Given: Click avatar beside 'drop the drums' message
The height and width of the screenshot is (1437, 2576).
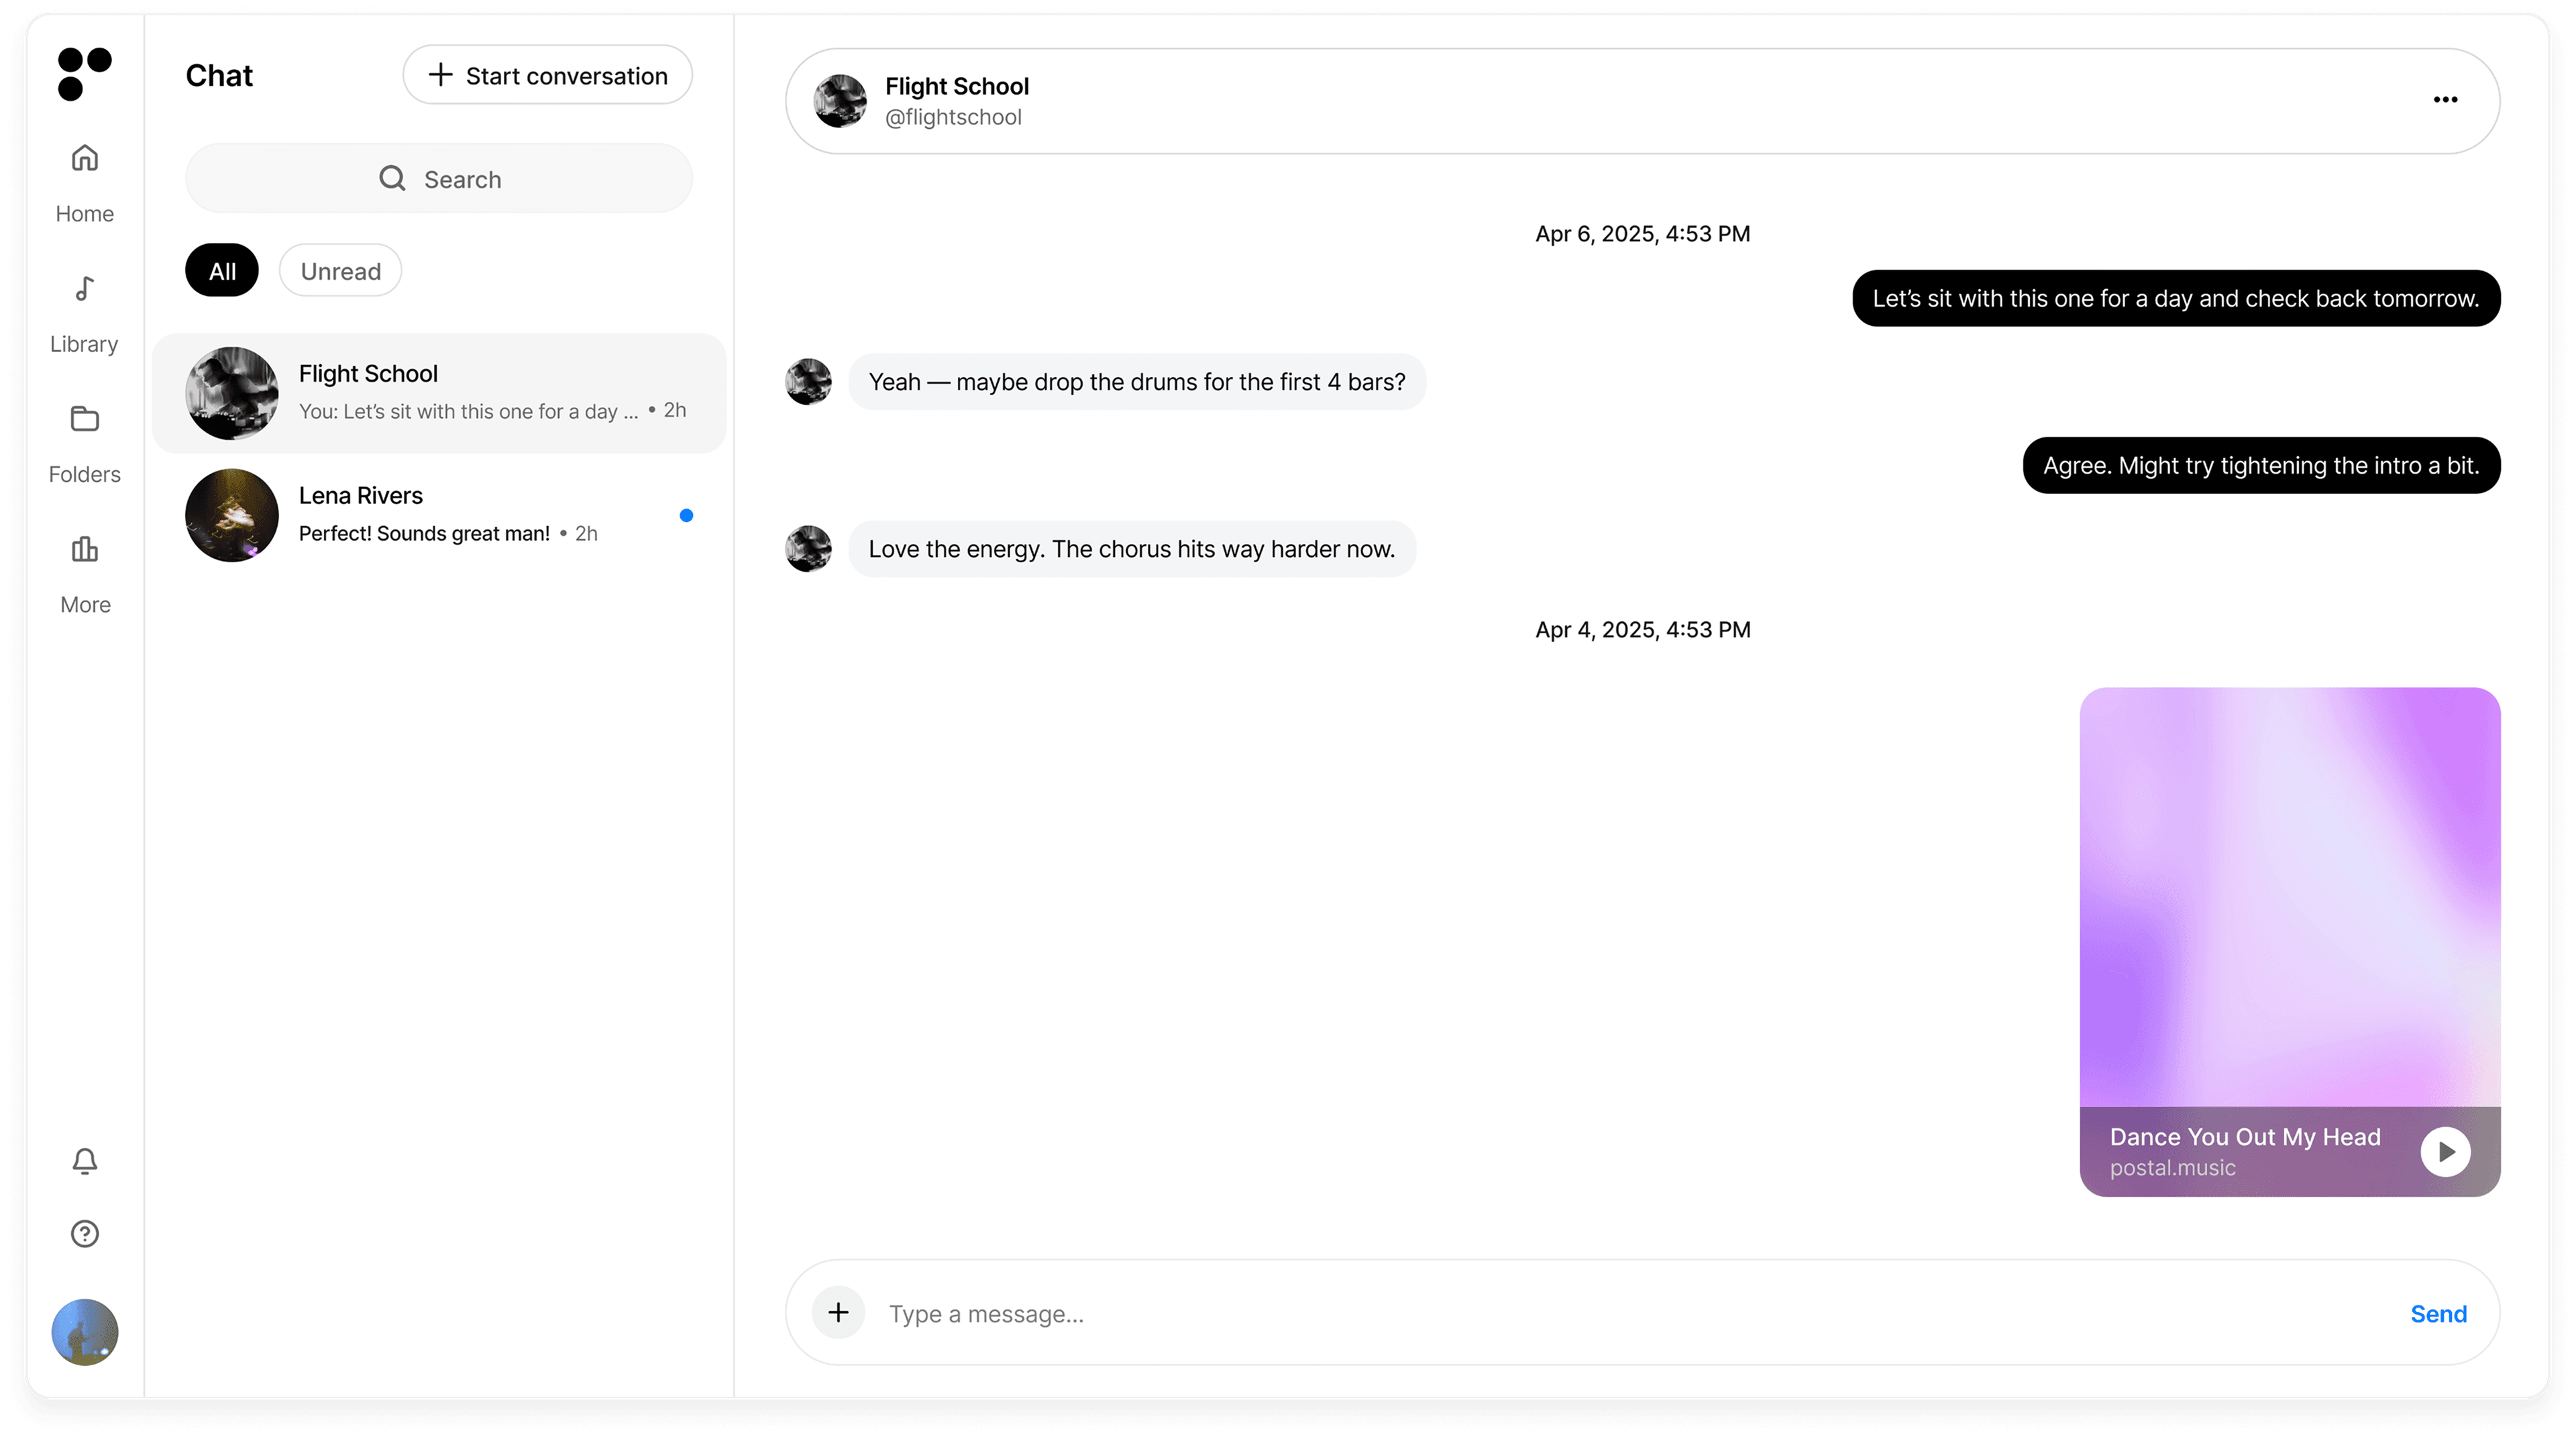Looking at the screenshot, I should click(808, 382).
